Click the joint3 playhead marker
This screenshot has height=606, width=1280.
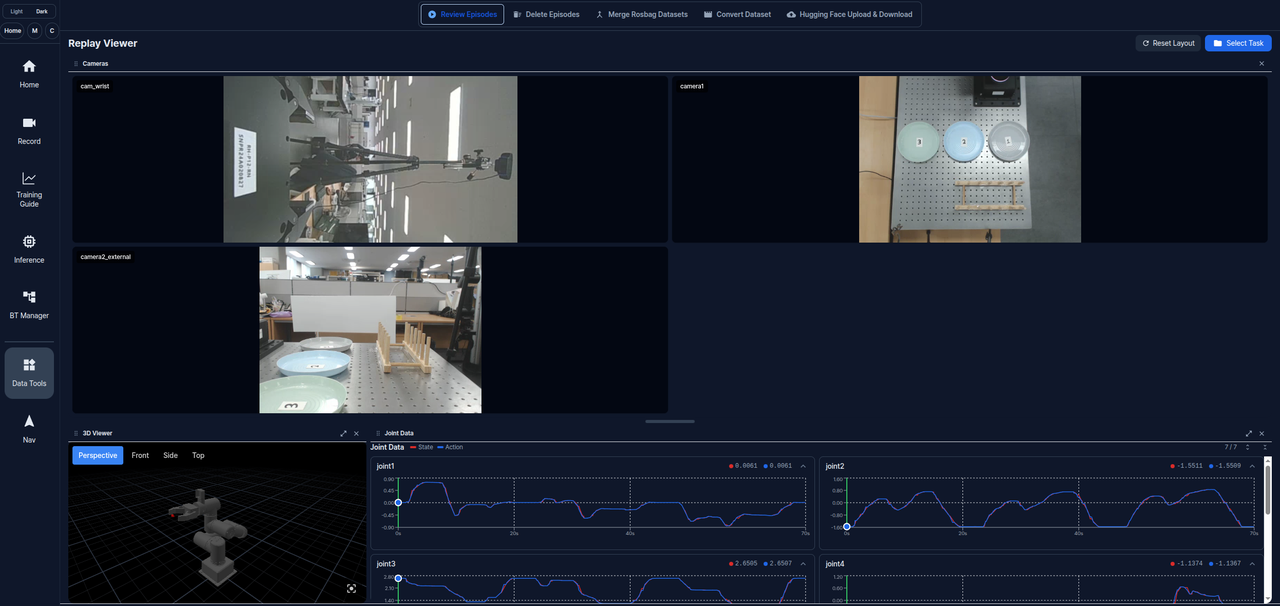tap(398, 578)
